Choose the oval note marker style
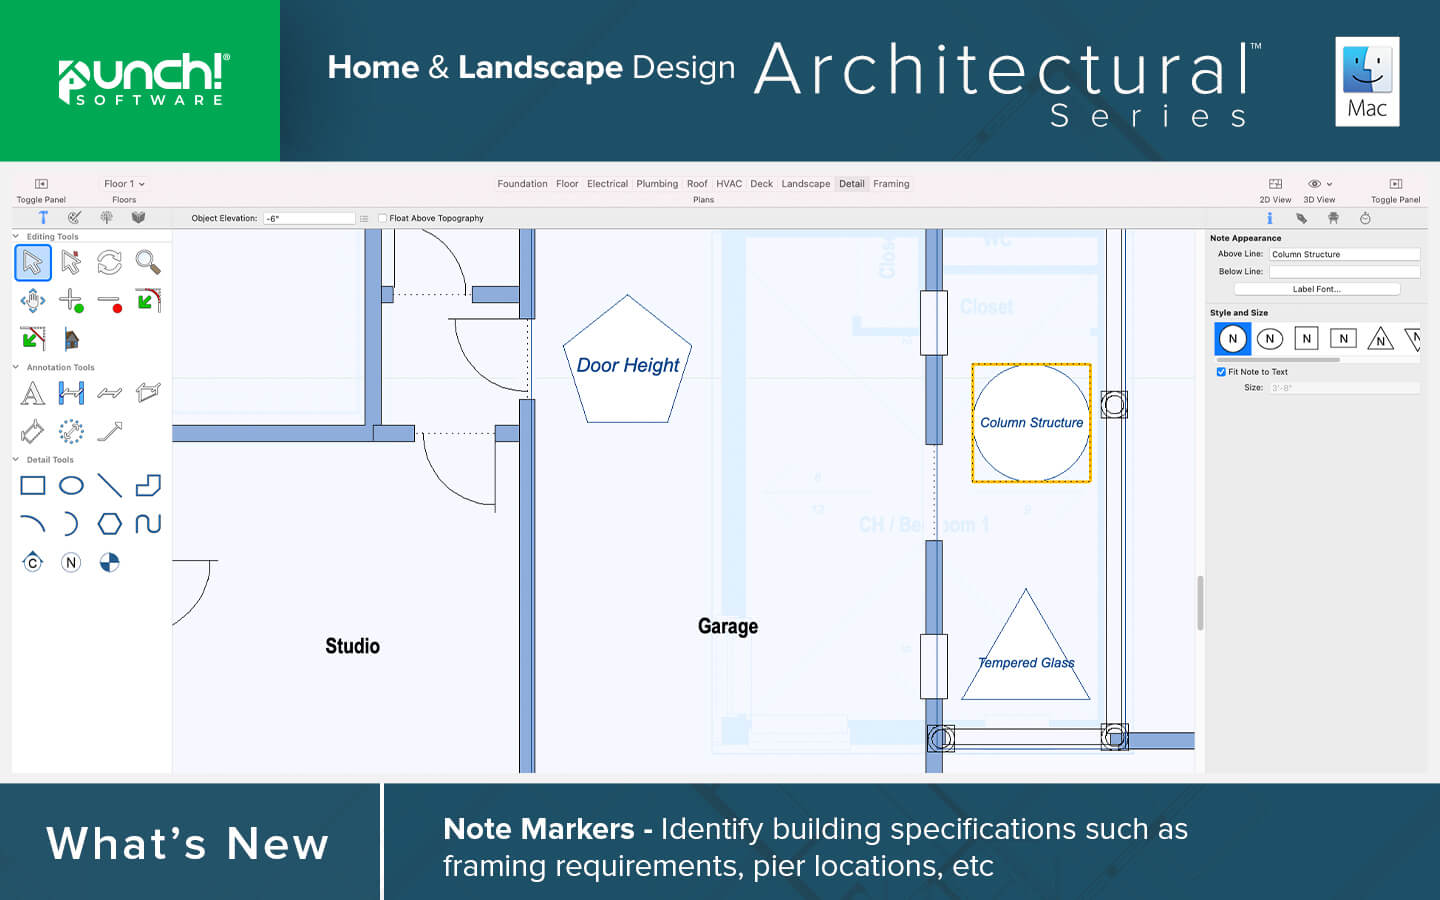Screen dimensions: 1440x900 [x=1270, y=339]
